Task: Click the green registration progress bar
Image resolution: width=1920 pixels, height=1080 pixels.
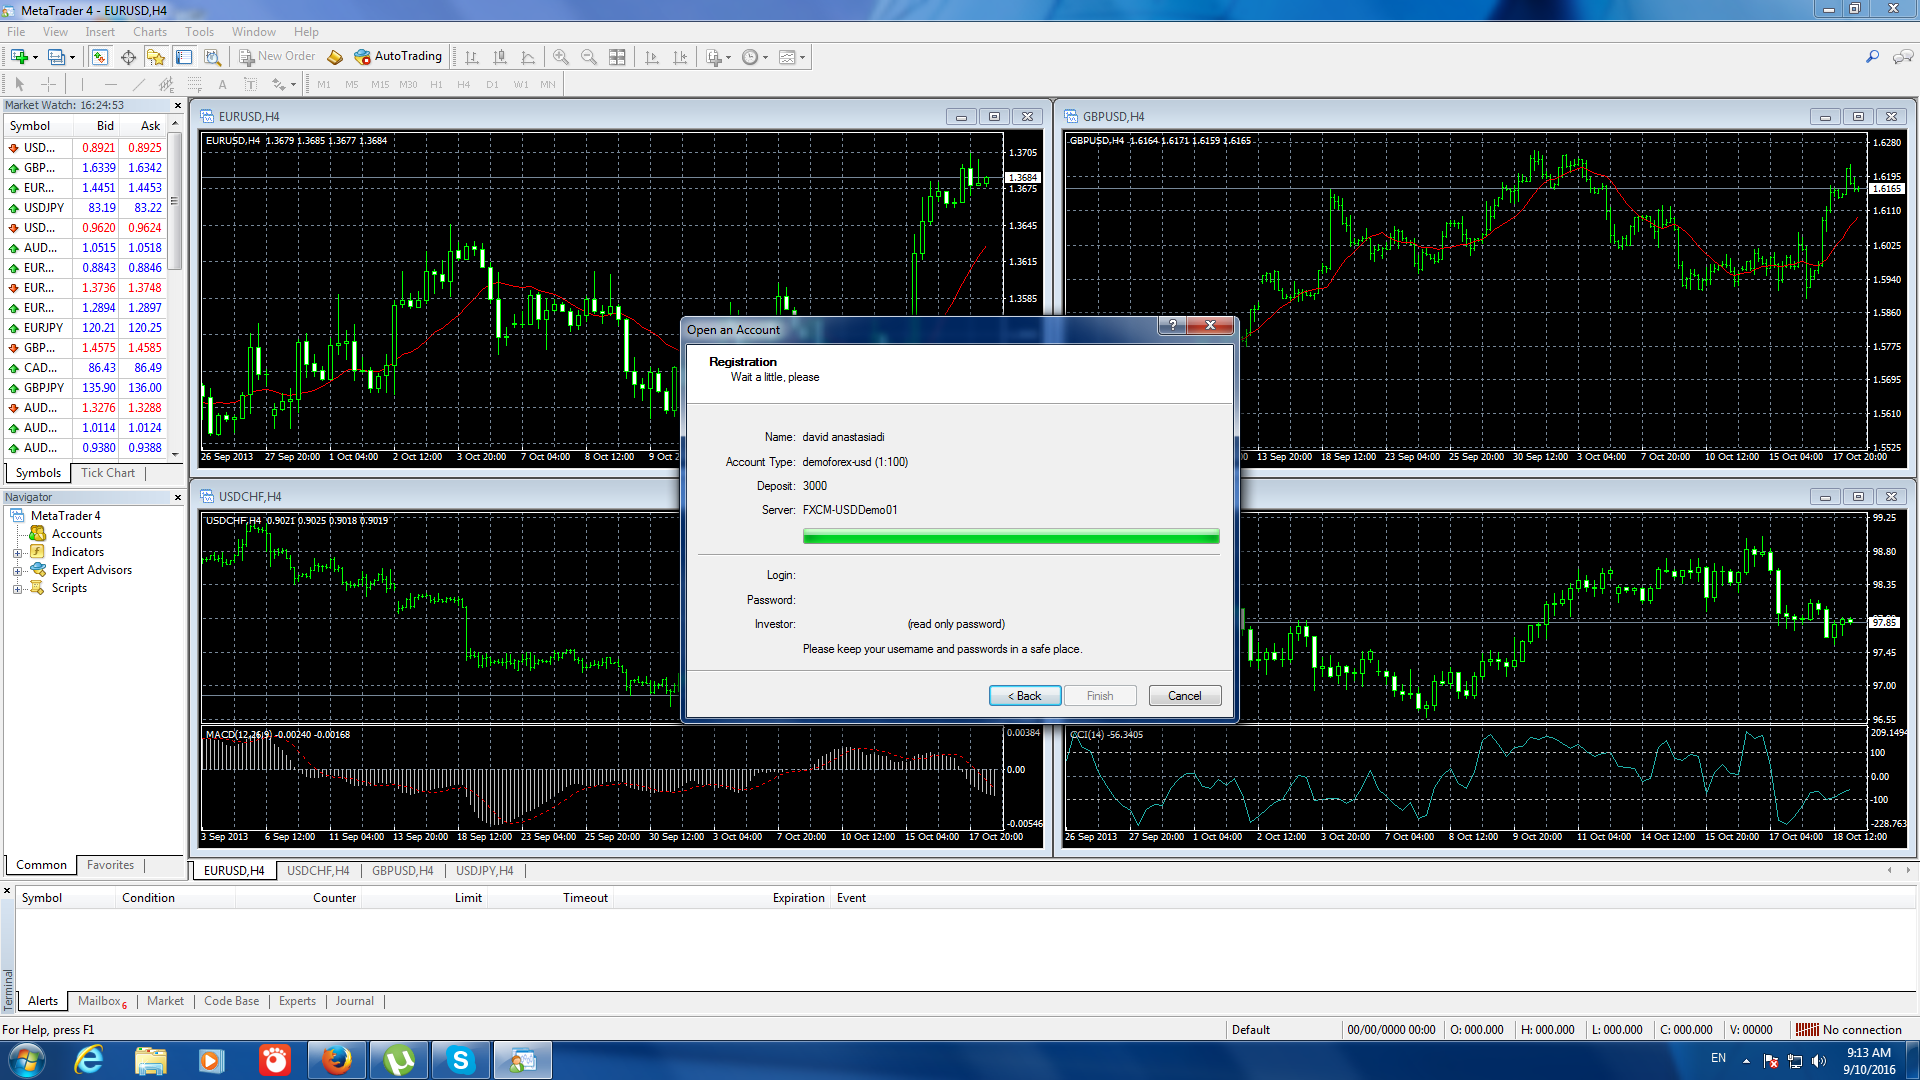Action: pyautogui.click(x=1010, y=537)
